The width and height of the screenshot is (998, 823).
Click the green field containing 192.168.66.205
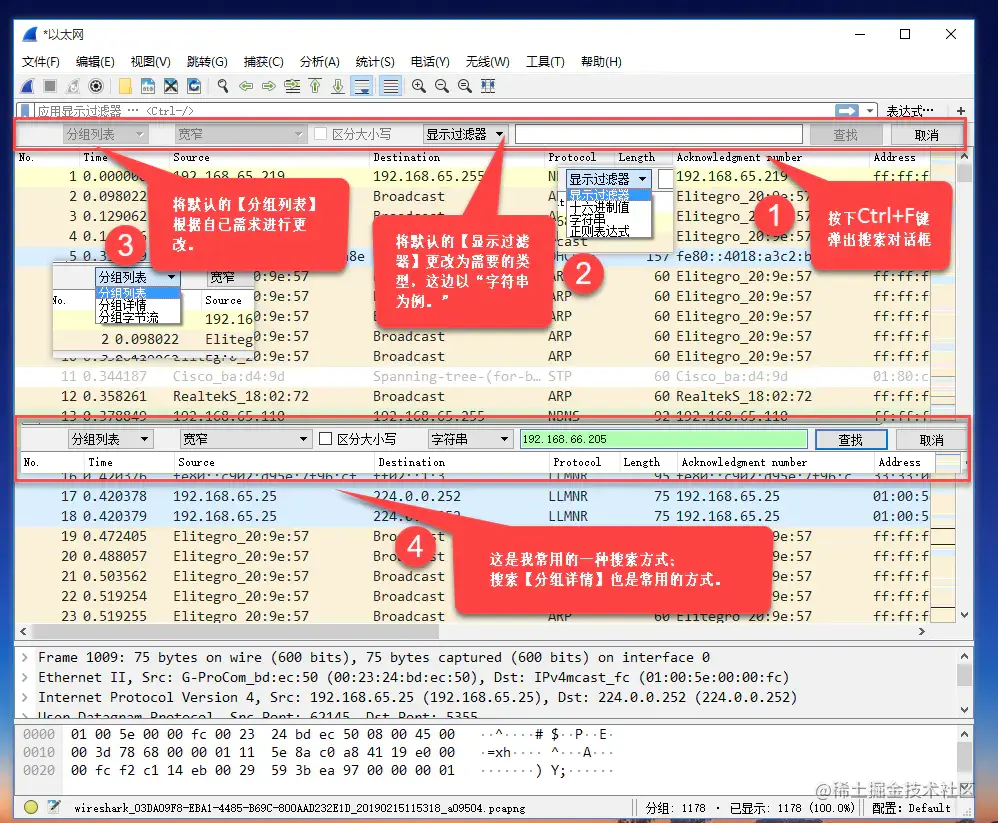[664, 439]
